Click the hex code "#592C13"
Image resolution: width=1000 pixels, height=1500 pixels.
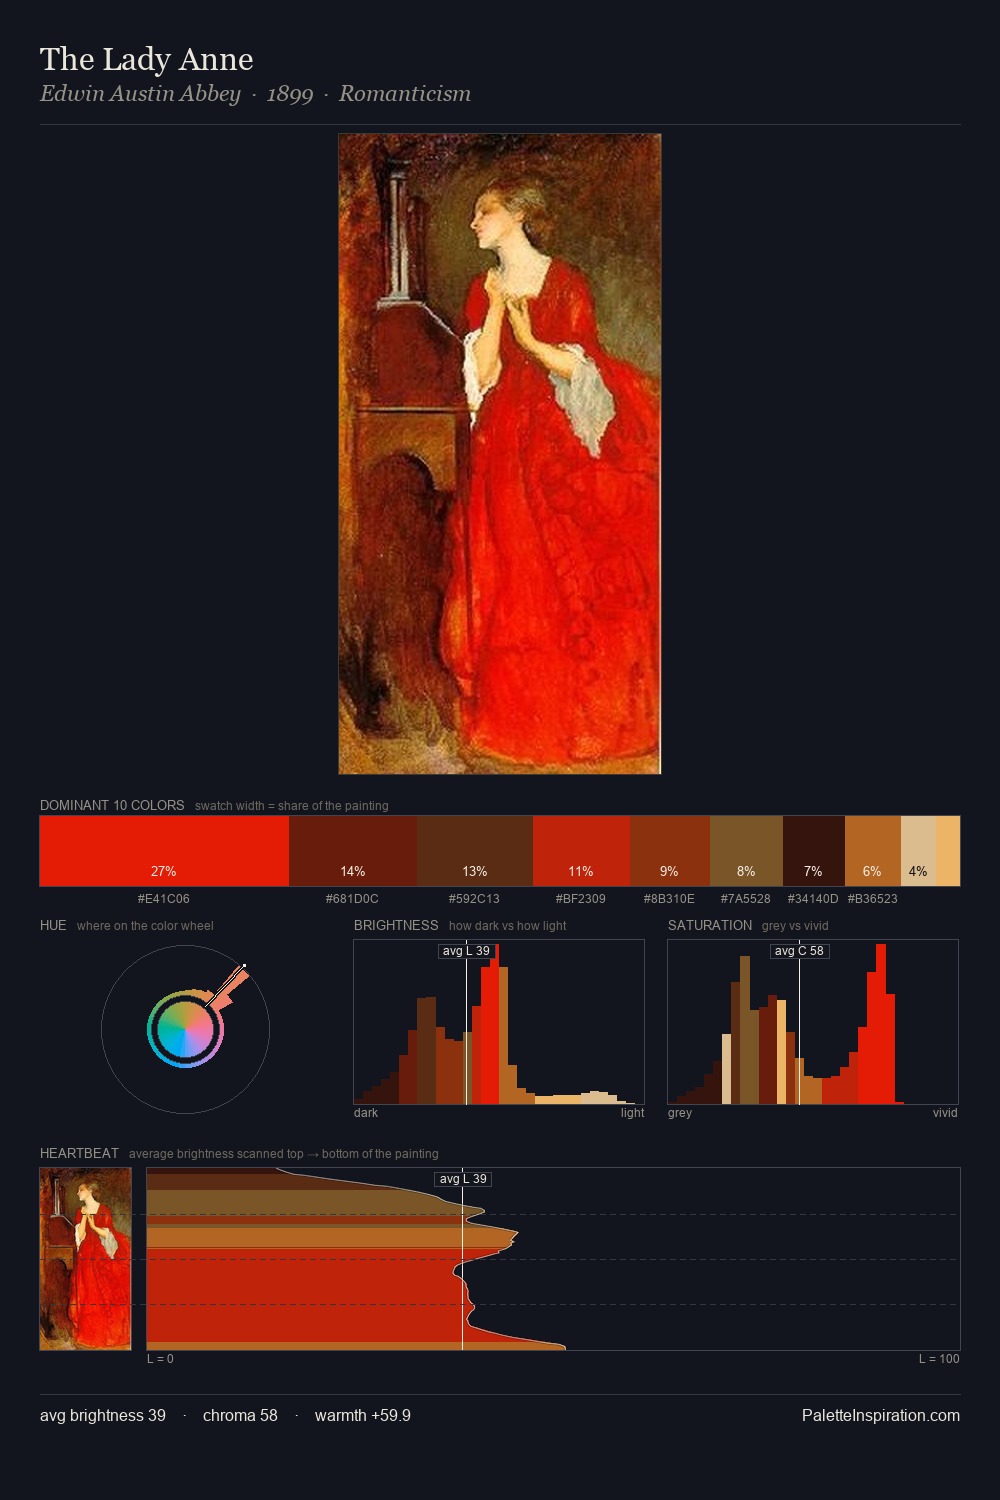pyautogui.click(x=474, y=899)
